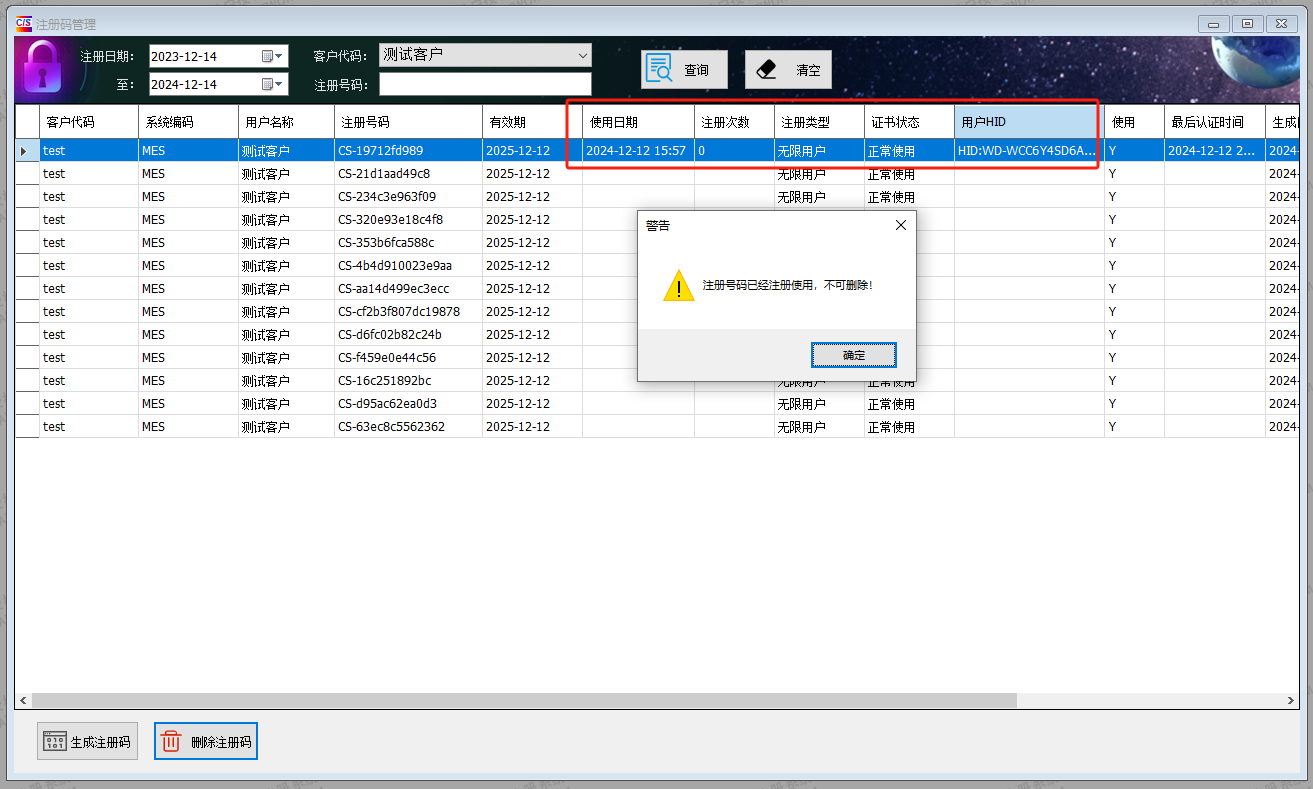1313x789 pixels.
Task: Click the row indicator arrow of first row
Action: click(x=26, y=151)
